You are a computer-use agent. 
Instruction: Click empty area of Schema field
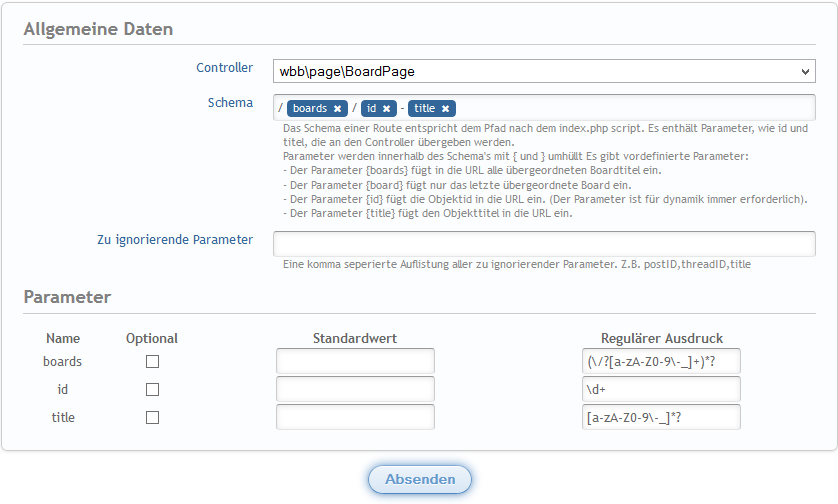point(640,108)
